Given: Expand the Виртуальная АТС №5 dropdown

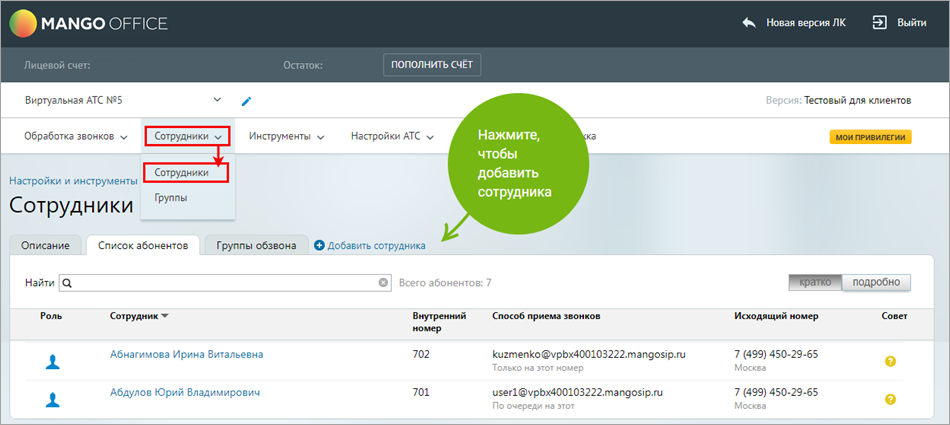Looking at the screenshot, I should (217, 100).
